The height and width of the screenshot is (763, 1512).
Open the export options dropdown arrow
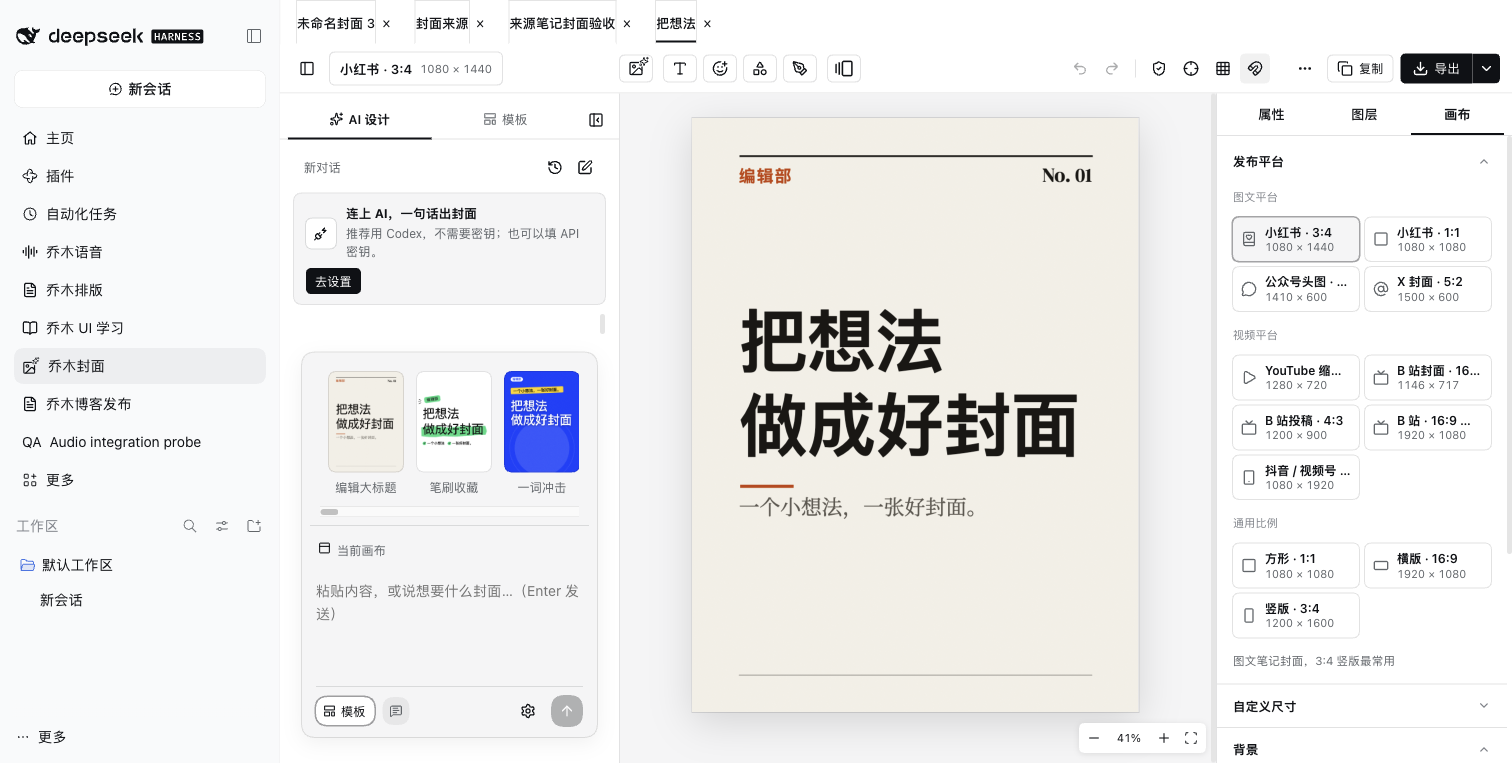[x=1487, y=68]
